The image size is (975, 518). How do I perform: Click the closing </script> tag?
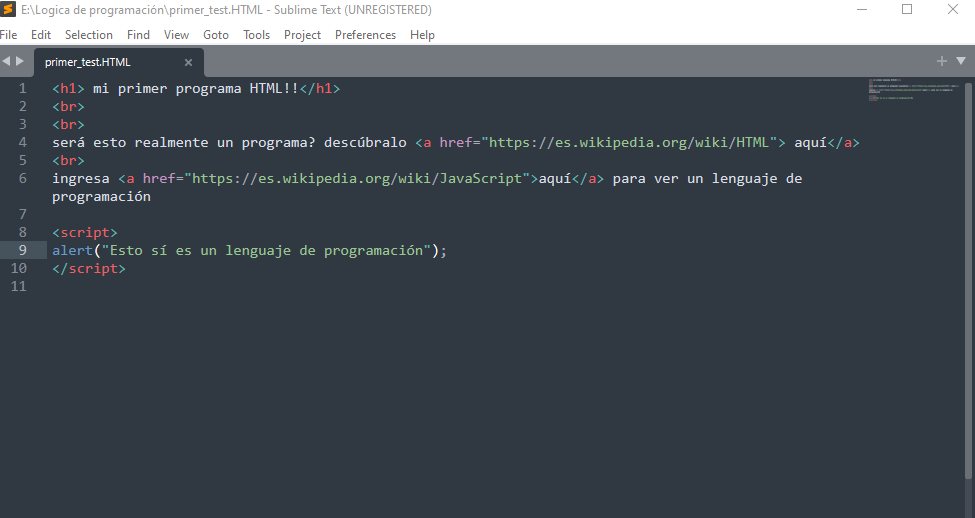click(89, 269)
